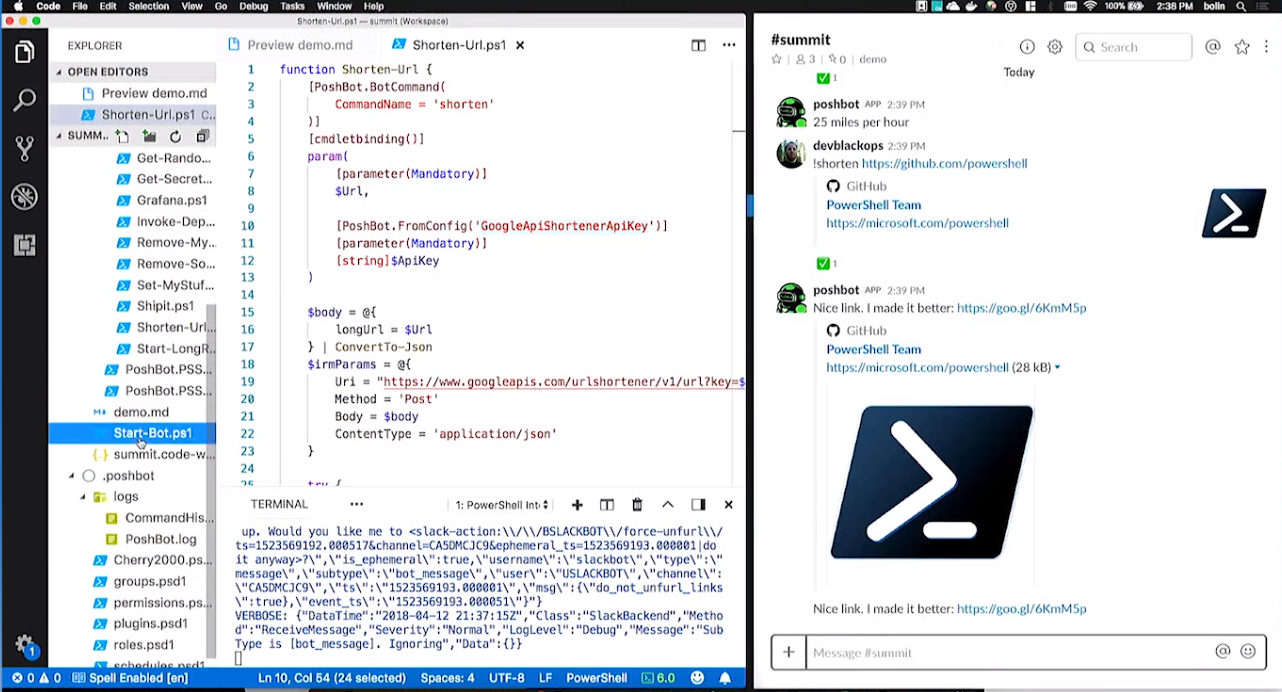Open the Source Control view

24,148
